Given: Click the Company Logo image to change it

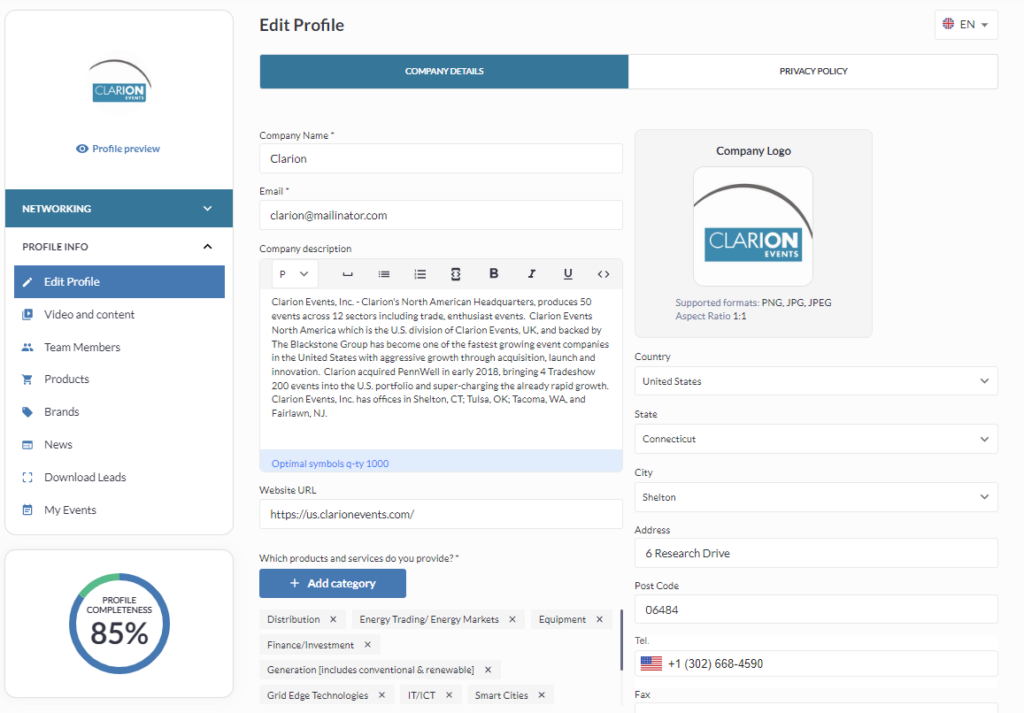Looking at the screenshot, I should click(753, 227).
